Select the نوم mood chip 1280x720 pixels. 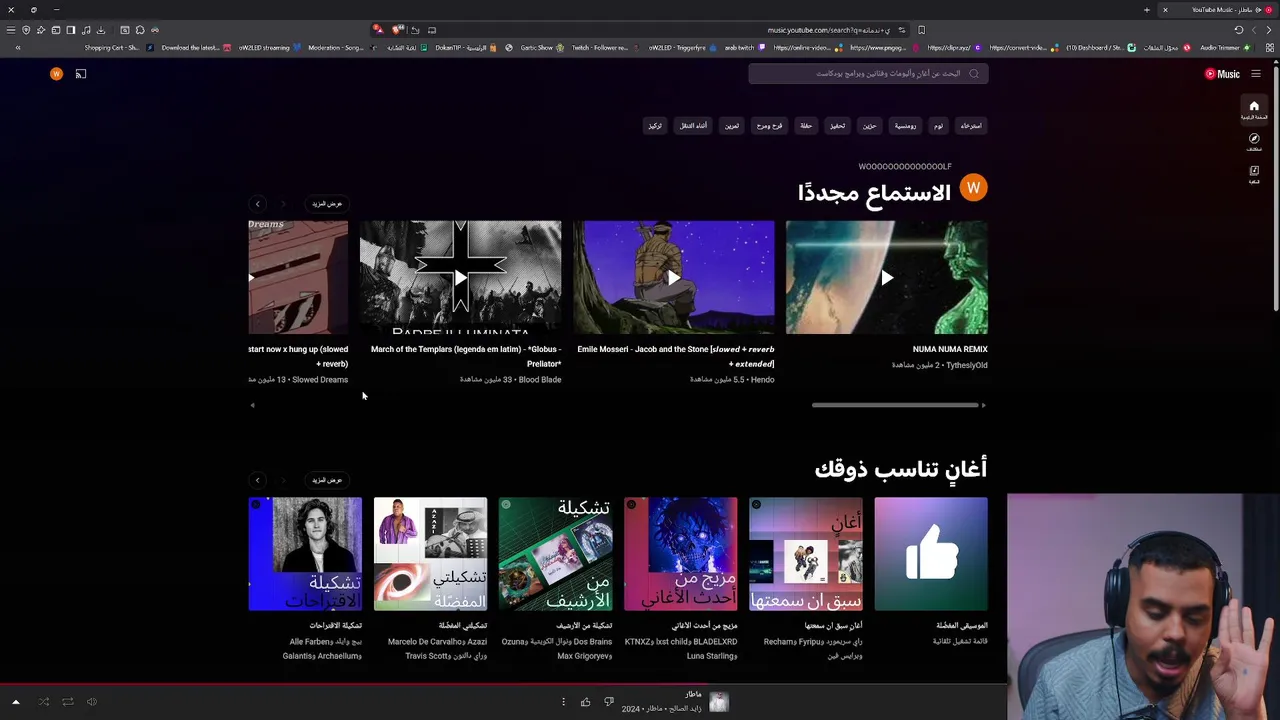pos(938,126)
